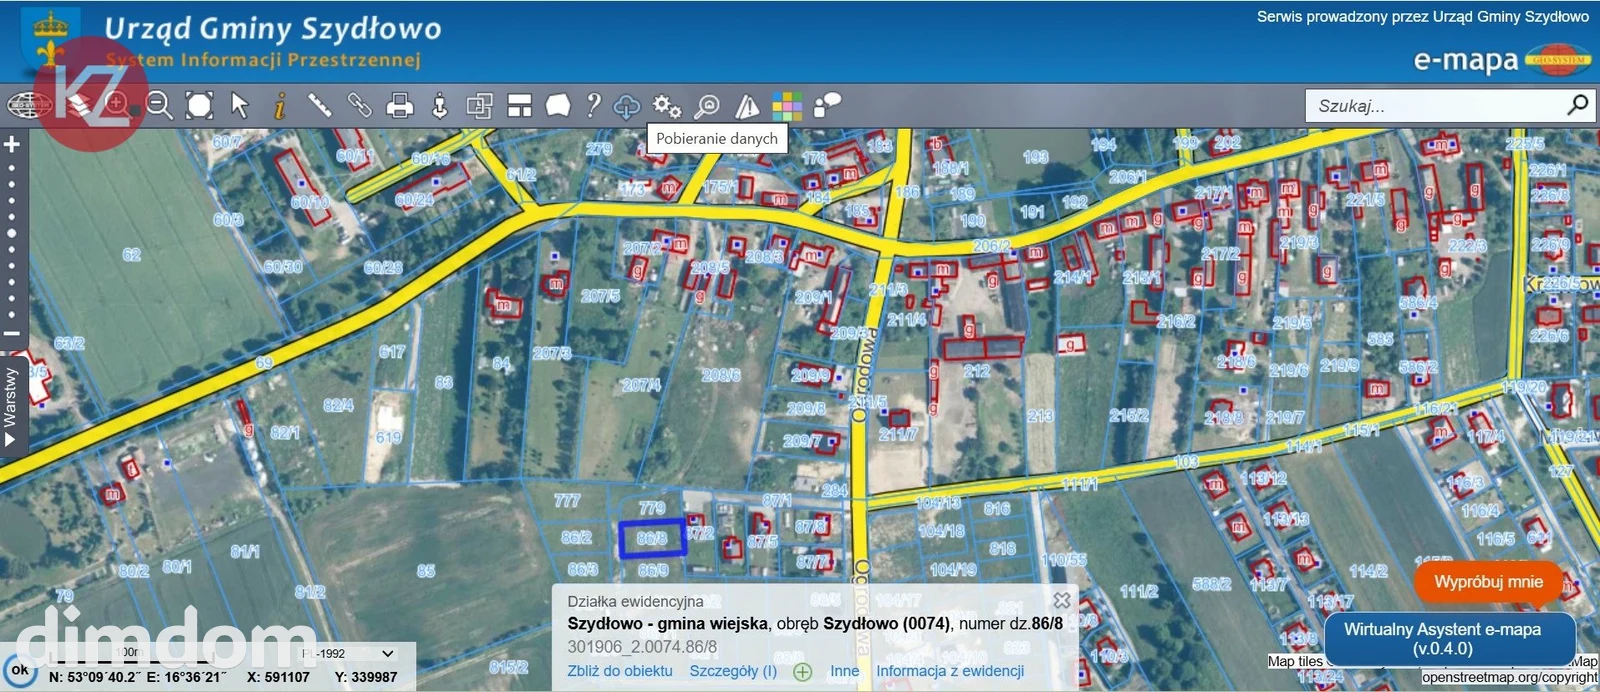1600x692 pixels.
Task: Open the gears settings tool
Action: point(667,105)
